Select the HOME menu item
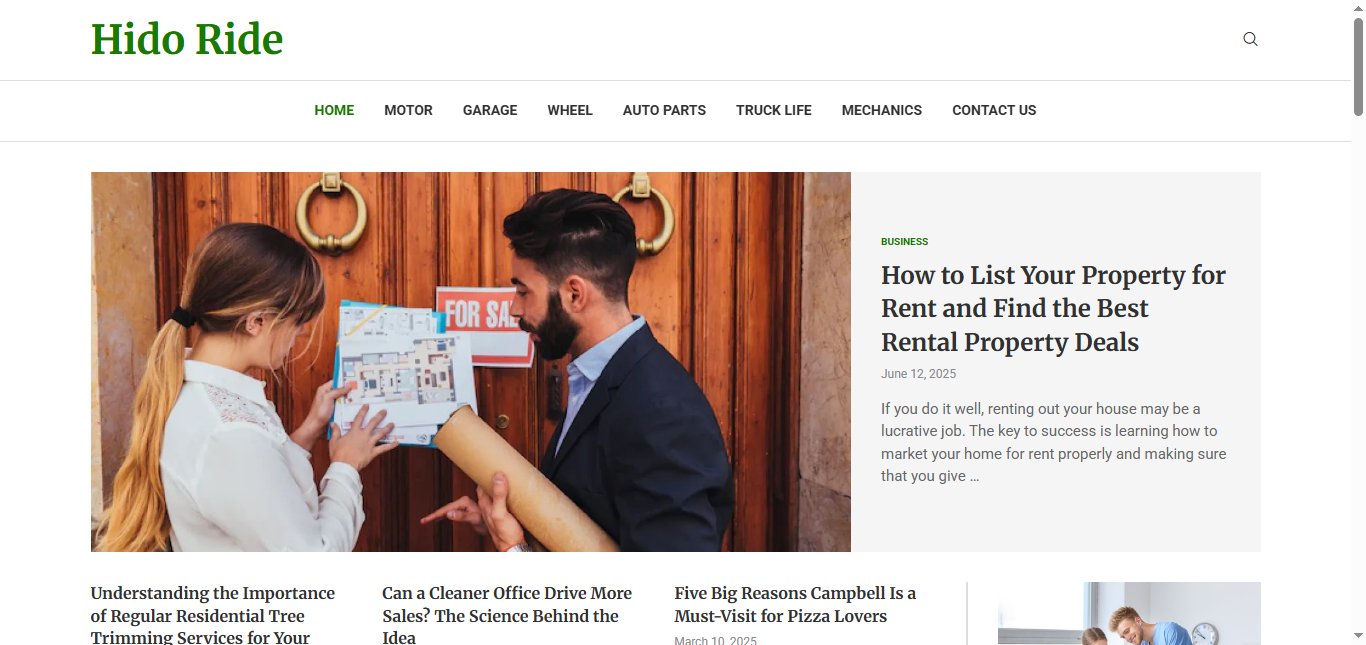The image size is (1366, 645). (x=334, y=110)
